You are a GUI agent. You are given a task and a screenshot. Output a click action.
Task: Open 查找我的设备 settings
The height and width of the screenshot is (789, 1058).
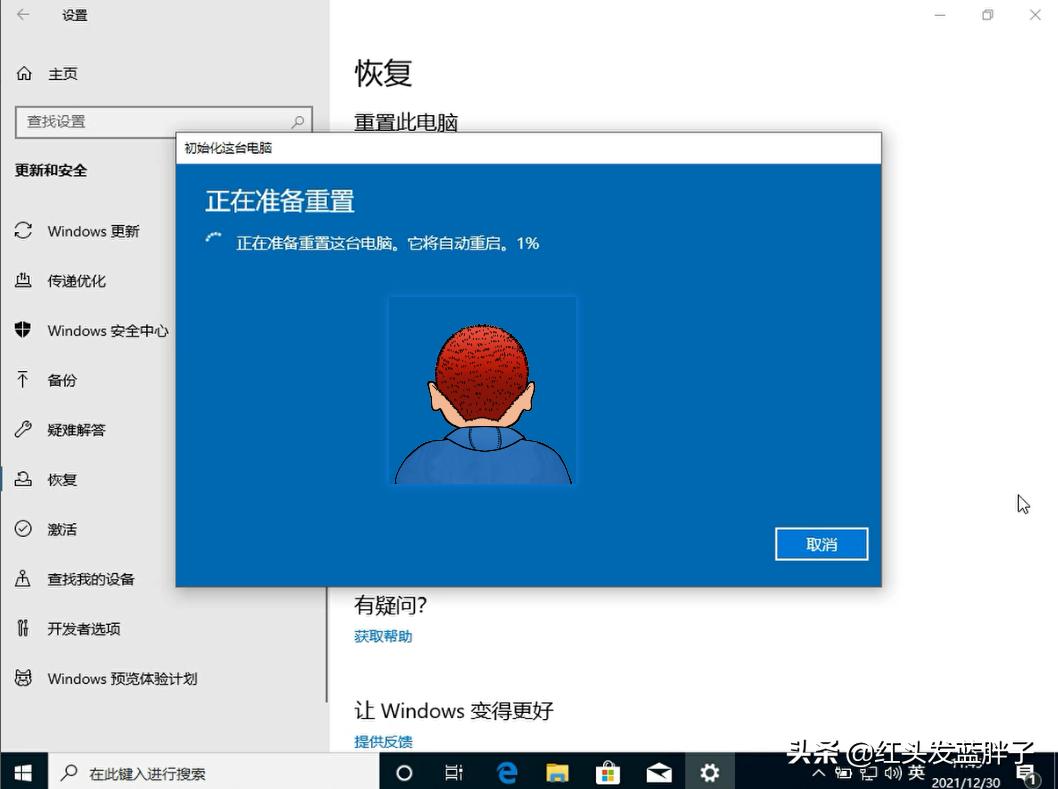point(93,578)
